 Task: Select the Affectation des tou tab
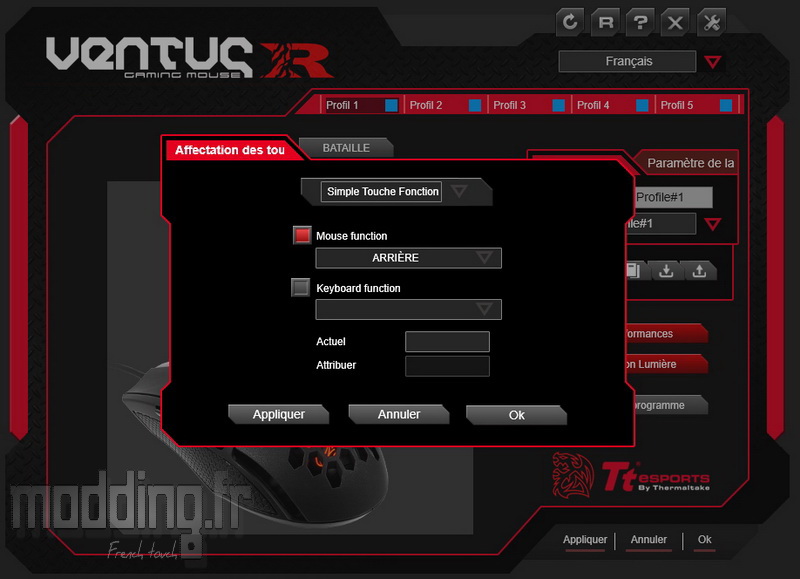[x=231, y=149]
